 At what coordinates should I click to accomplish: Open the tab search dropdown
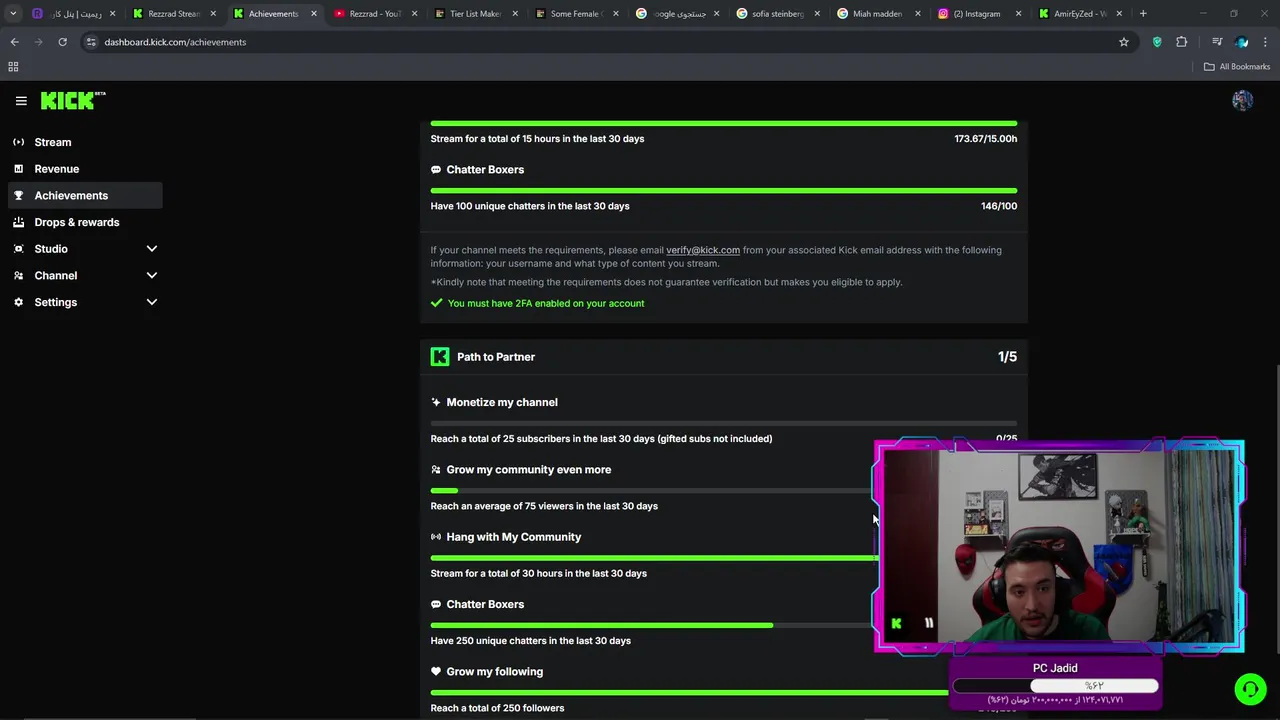13,14
